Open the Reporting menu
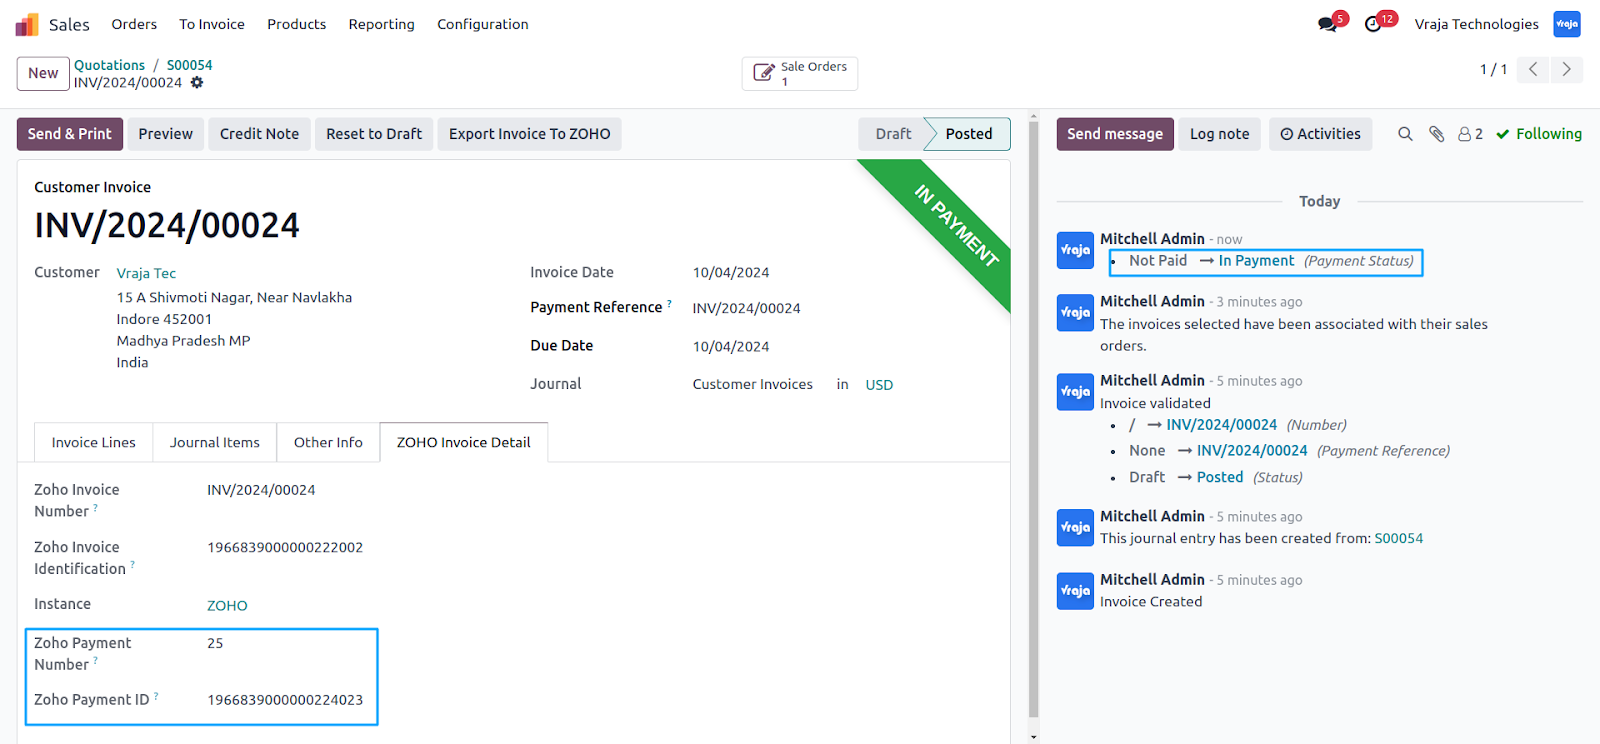This screenshot has height=744, width=1600. 381,24
